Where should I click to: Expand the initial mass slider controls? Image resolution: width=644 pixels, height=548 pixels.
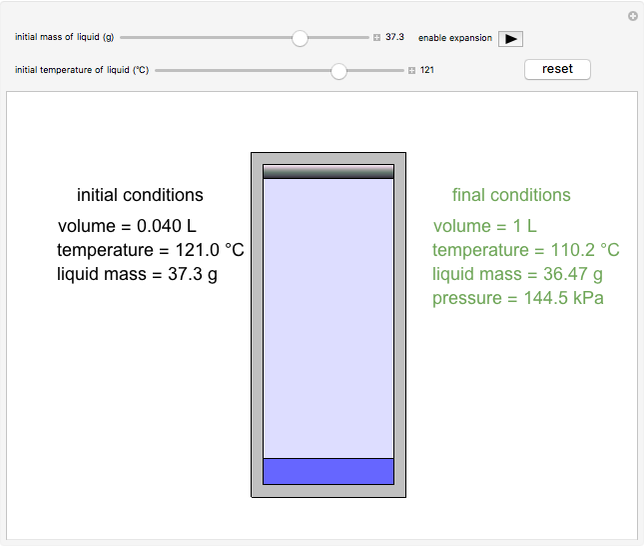(377, 38)
